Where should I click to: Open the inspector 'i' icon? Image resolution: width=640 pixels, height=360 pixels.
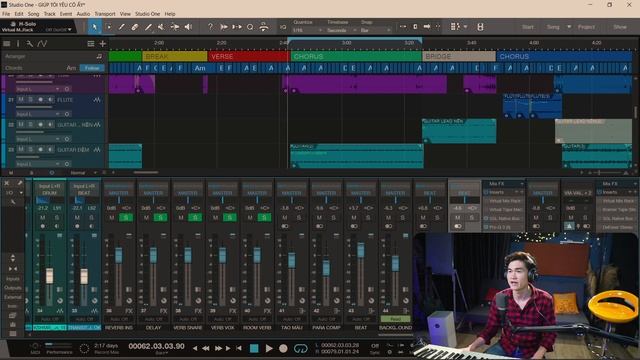[x=18, y=43]
